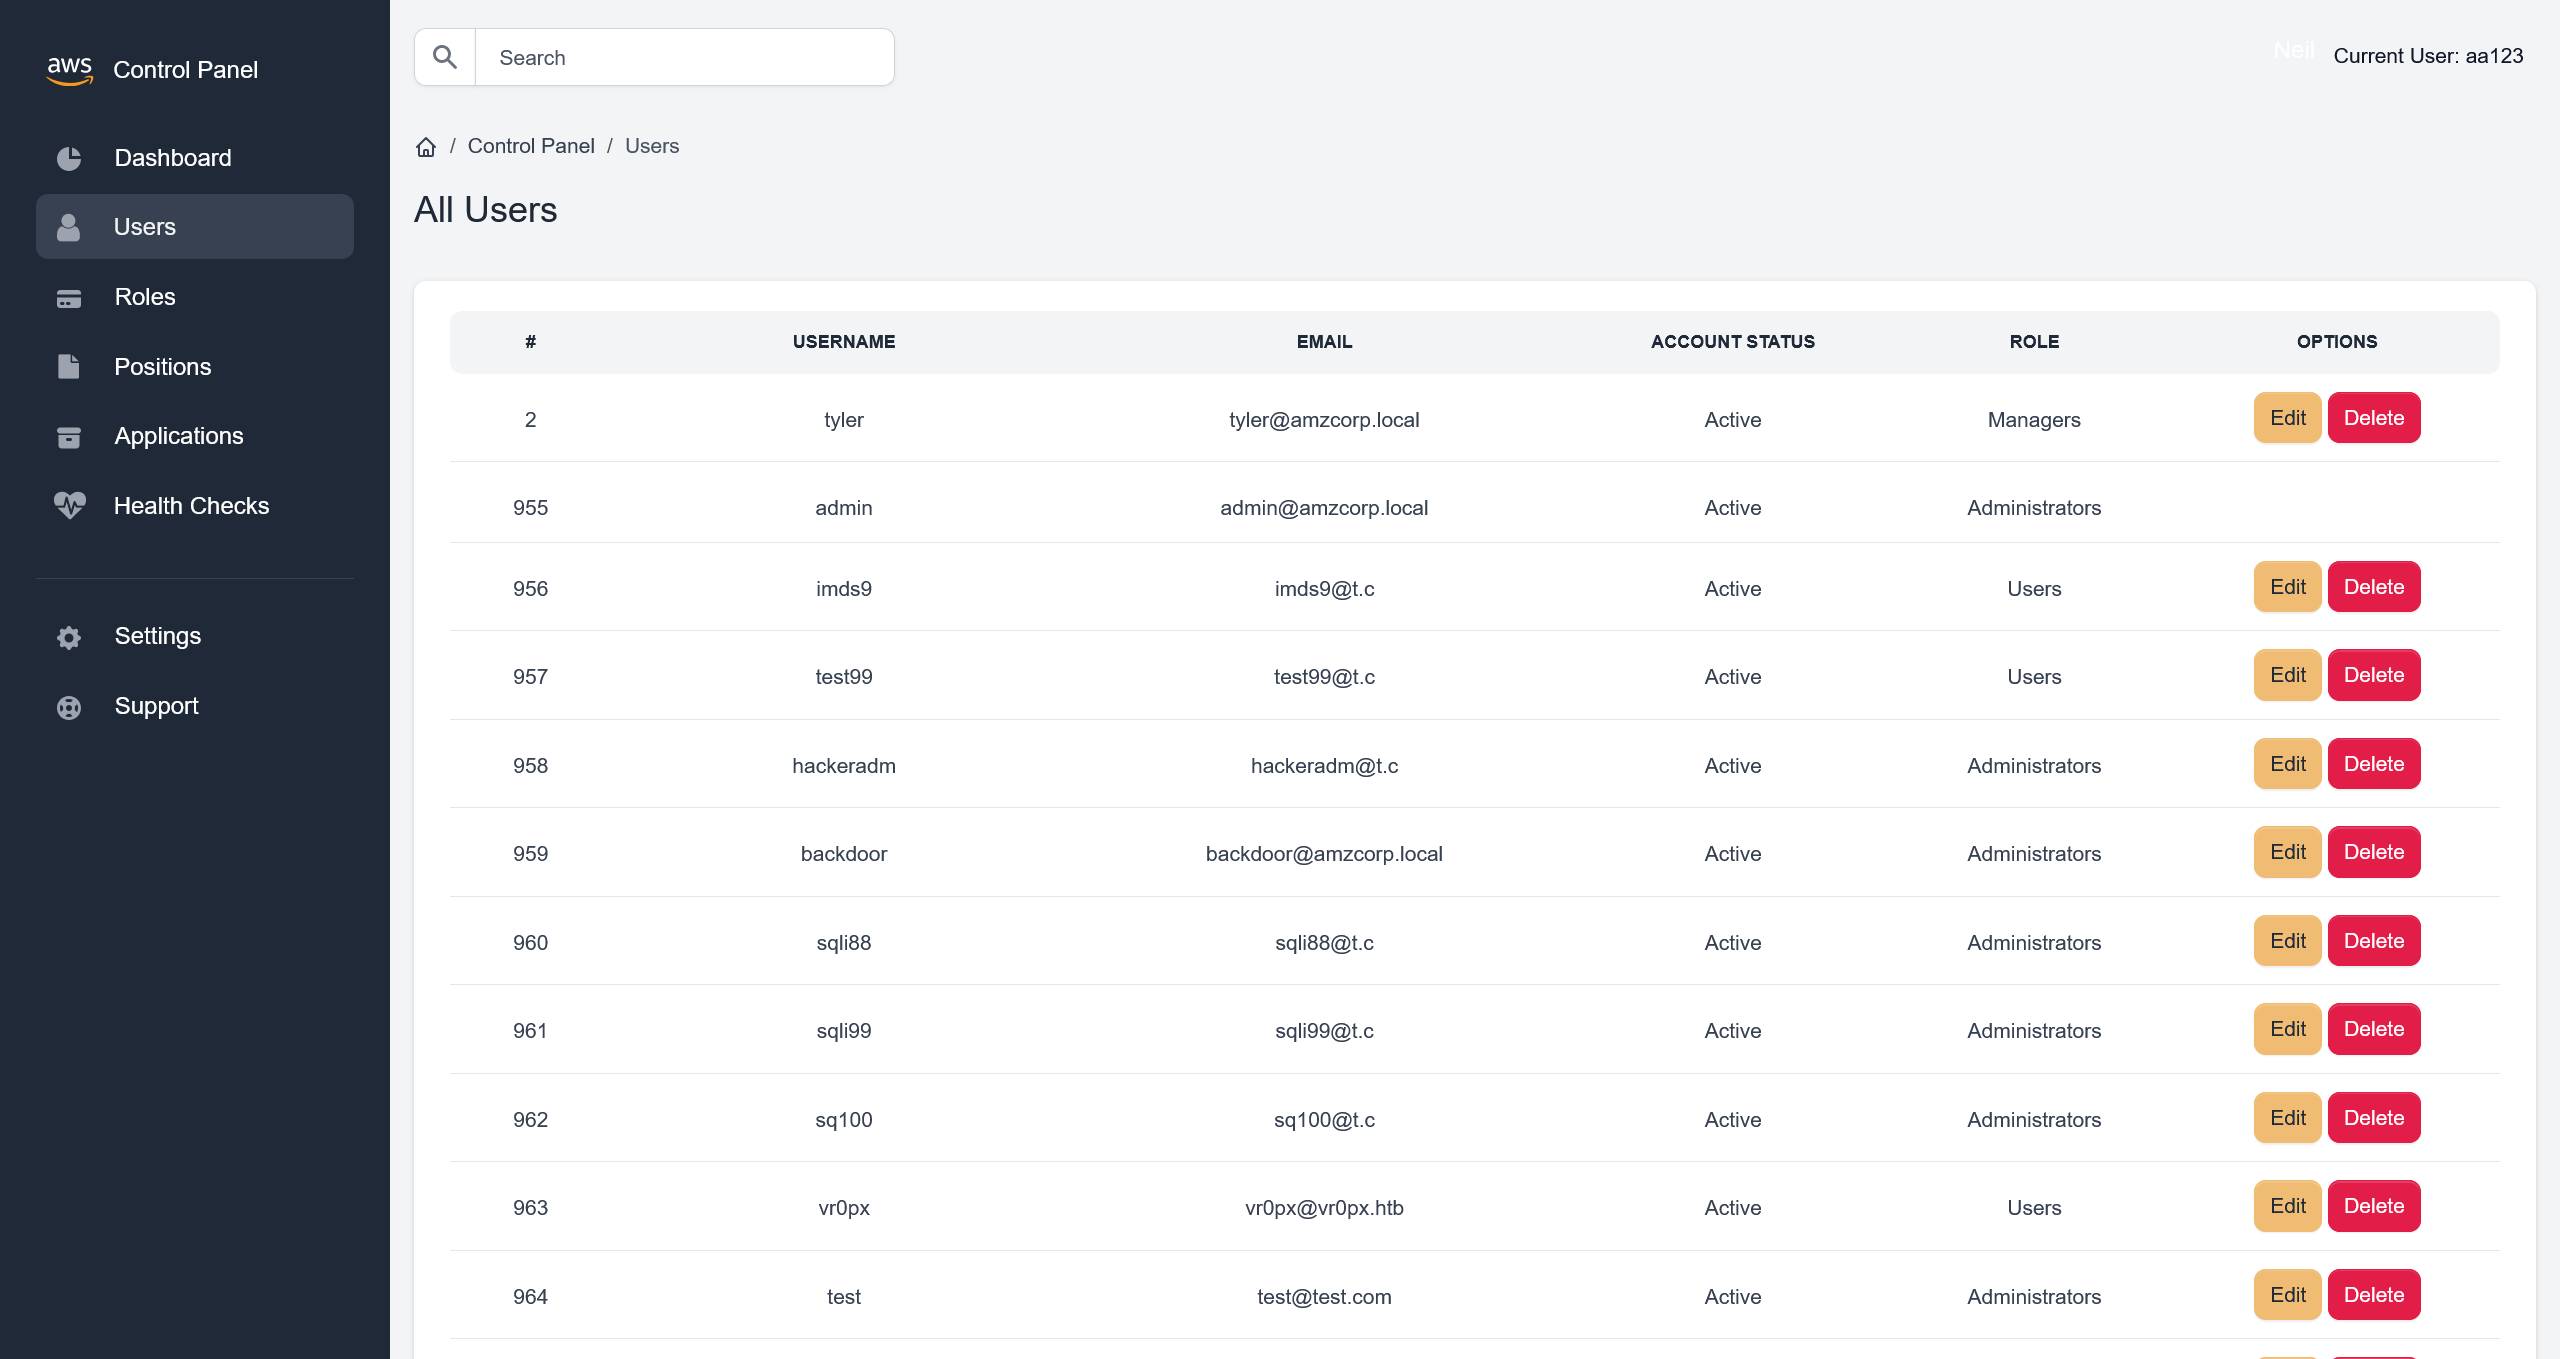The image size is (2560, 1359).
Task: Click the Settings gear icon
Action: (69, 637)
